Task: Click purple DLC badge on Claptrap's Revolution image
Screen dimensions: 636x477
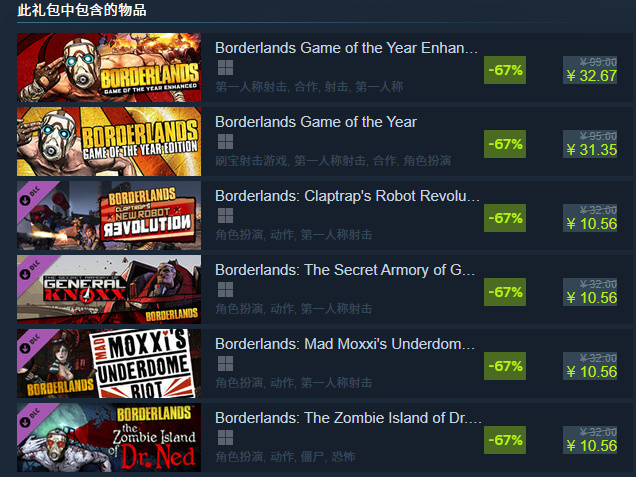Action: [32, 197]
